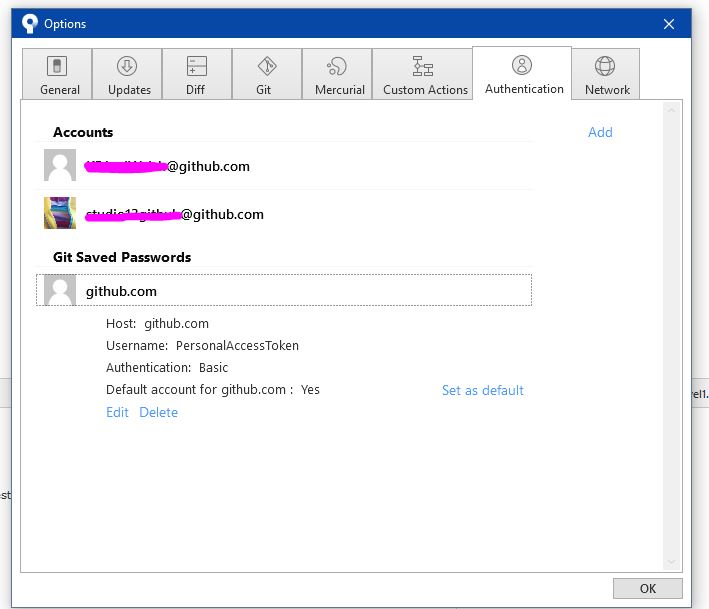Select the Git tab
Image resolution: width=709 pixels, height=609 pixels.
pos(267,74)
